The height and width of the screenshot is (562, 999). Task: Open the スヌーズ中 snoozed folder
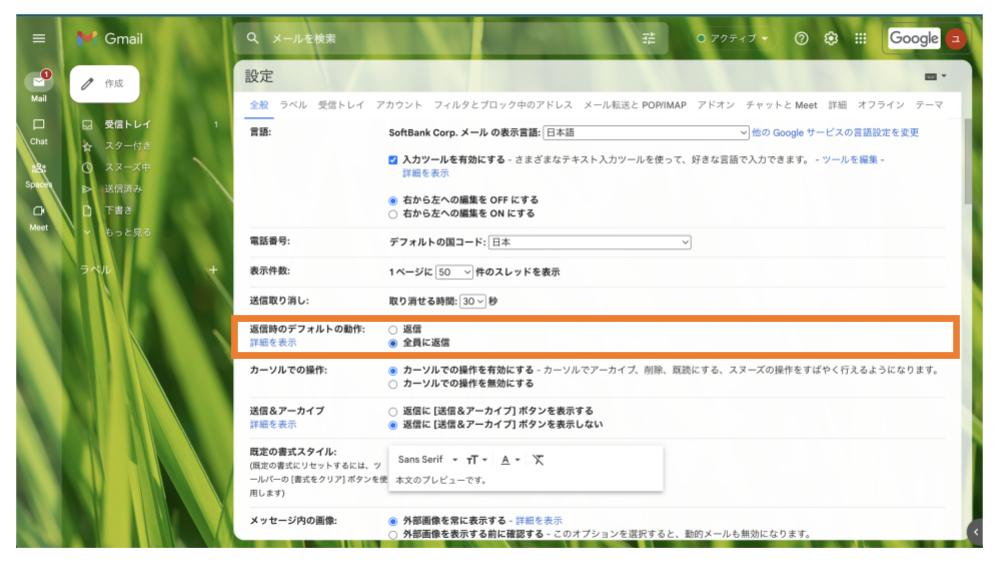coord(127,168)
